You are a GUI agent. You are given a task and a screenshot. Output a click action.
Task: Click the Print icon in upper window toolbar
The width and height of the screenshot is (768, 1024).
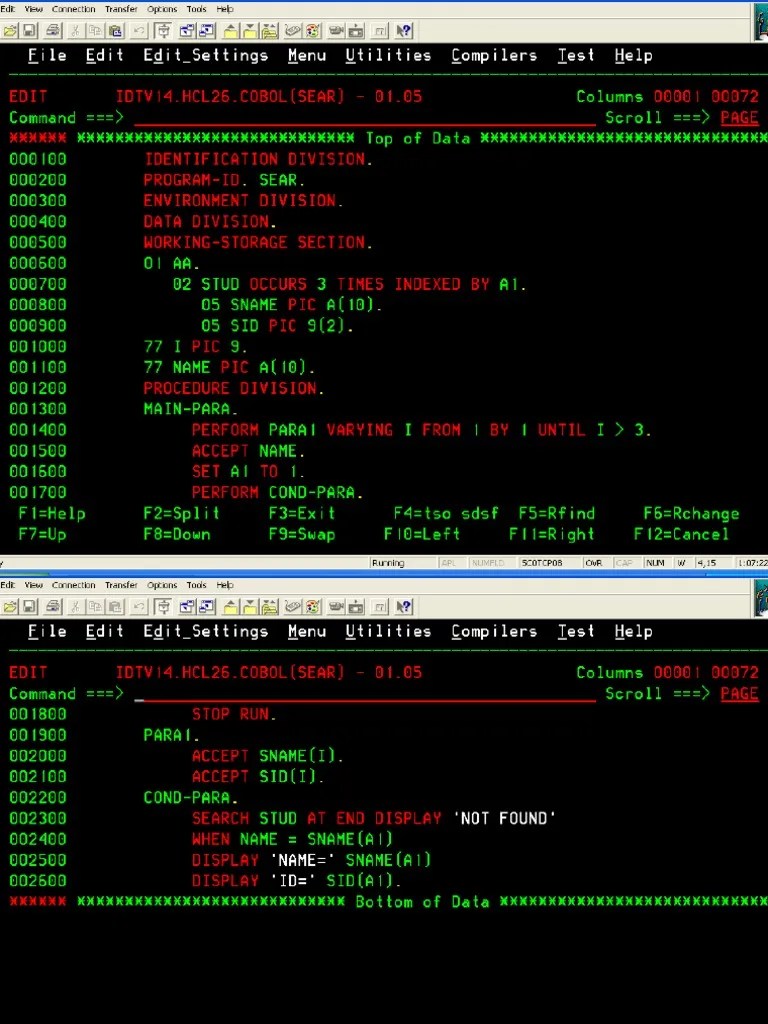tap(54, 31)
